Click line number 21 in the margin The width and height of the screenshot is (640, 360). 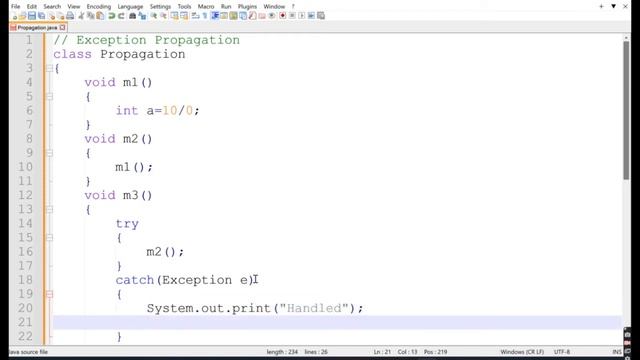point(25,322)
